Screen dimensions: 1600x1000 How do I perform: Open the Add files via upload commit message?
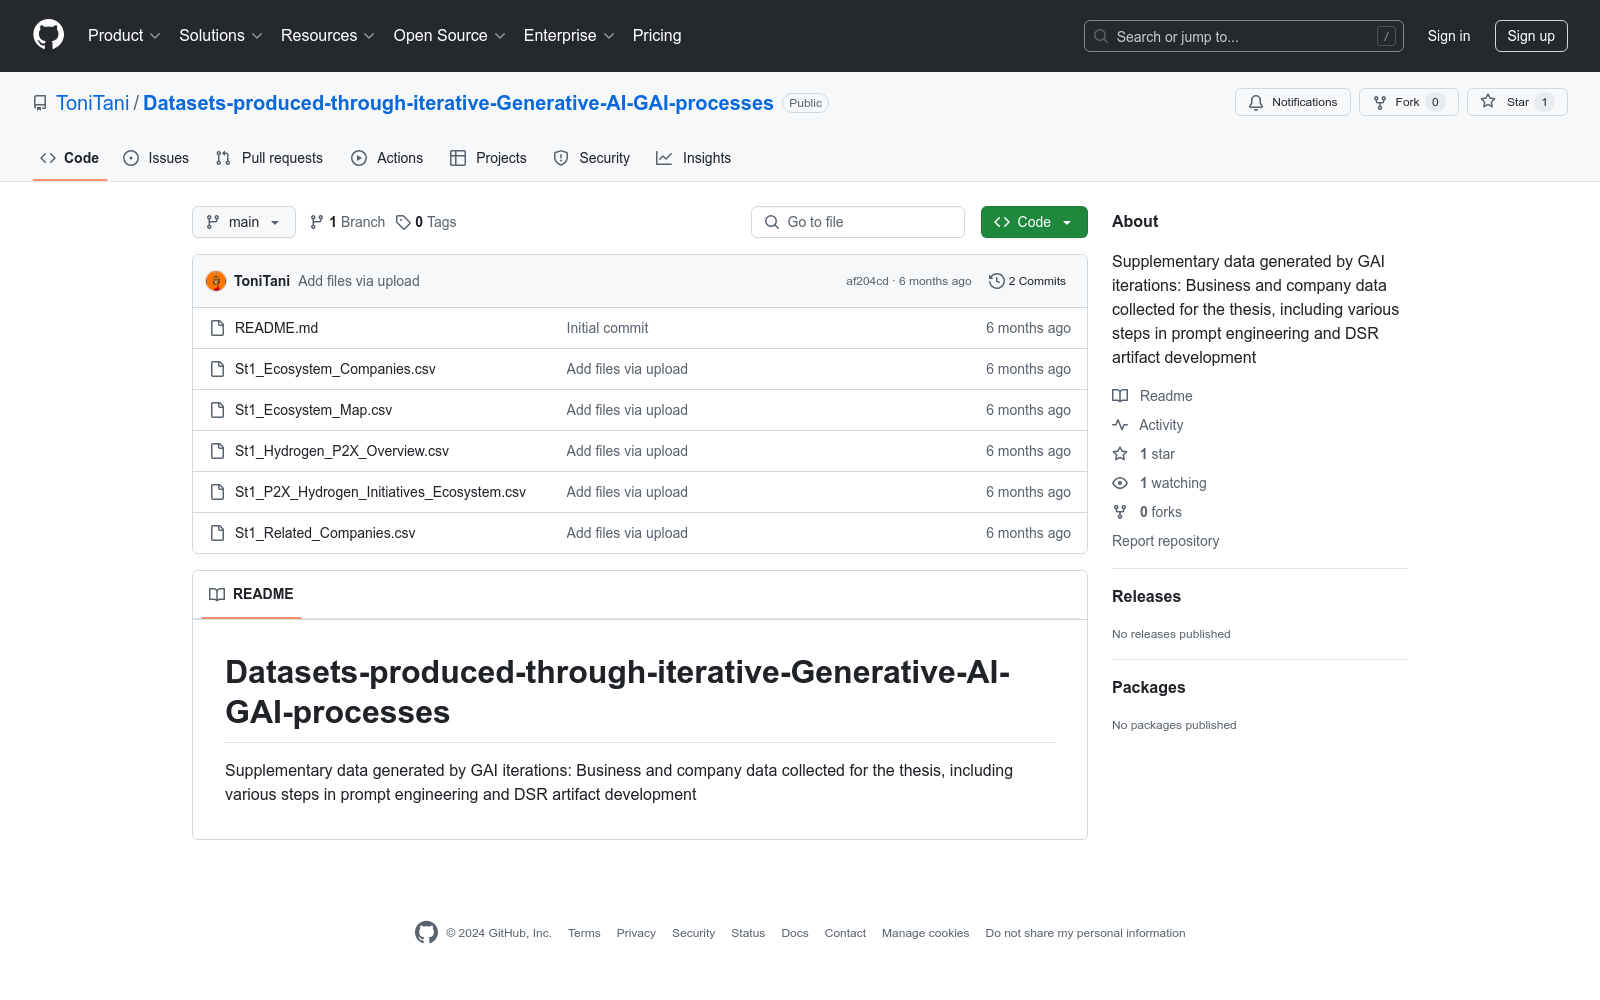pos(359,281)
